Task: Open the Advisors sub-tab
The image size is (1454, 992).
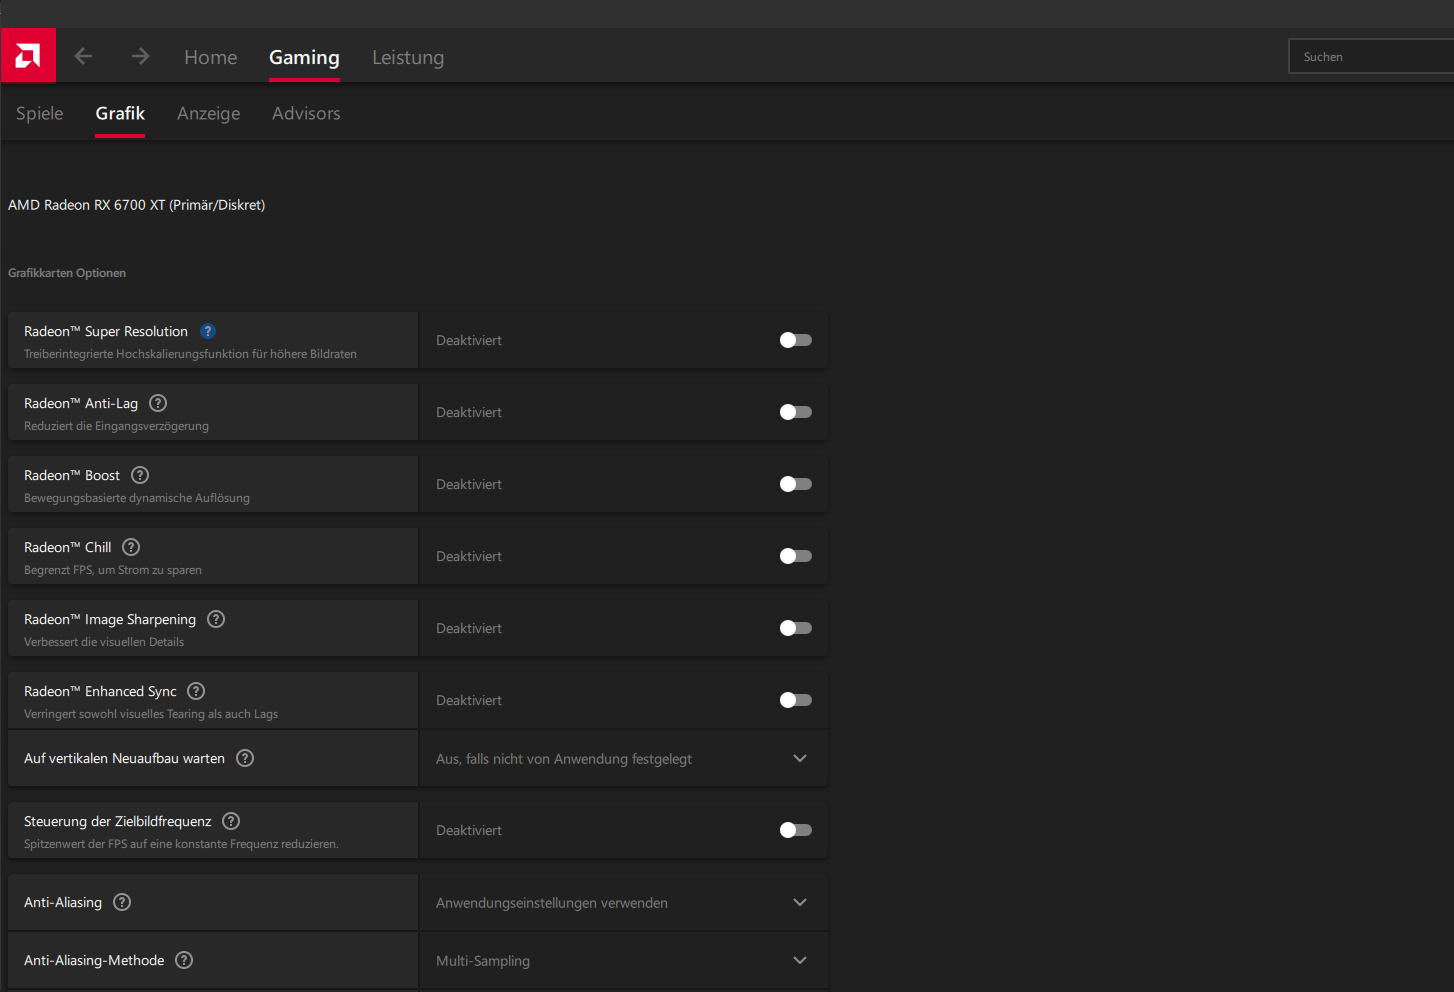Action: (306, 113)
